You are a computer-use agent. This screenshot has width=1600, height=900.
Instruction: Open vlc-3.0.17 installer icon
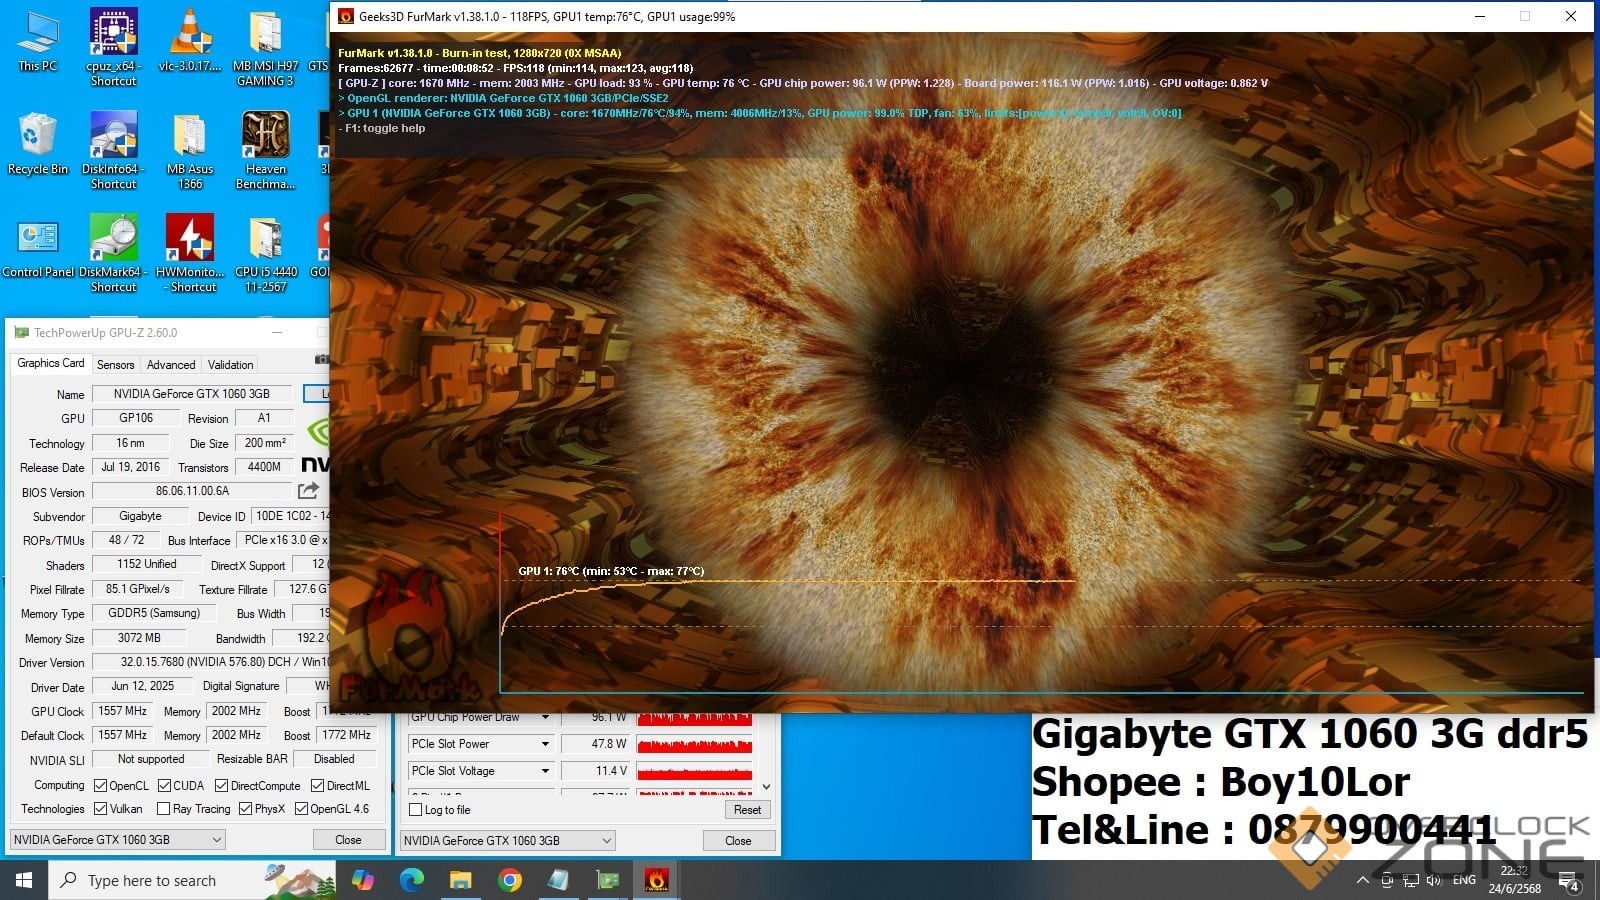[x=190, y=42]
